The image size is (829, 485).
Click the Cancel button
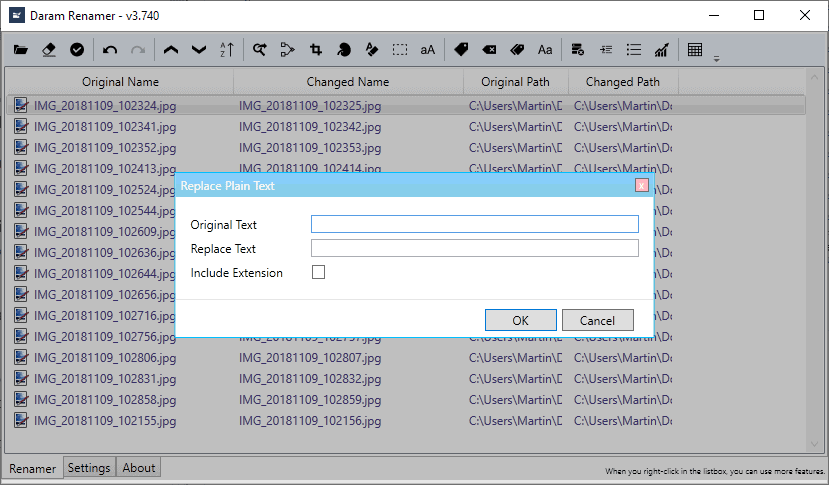597,320
